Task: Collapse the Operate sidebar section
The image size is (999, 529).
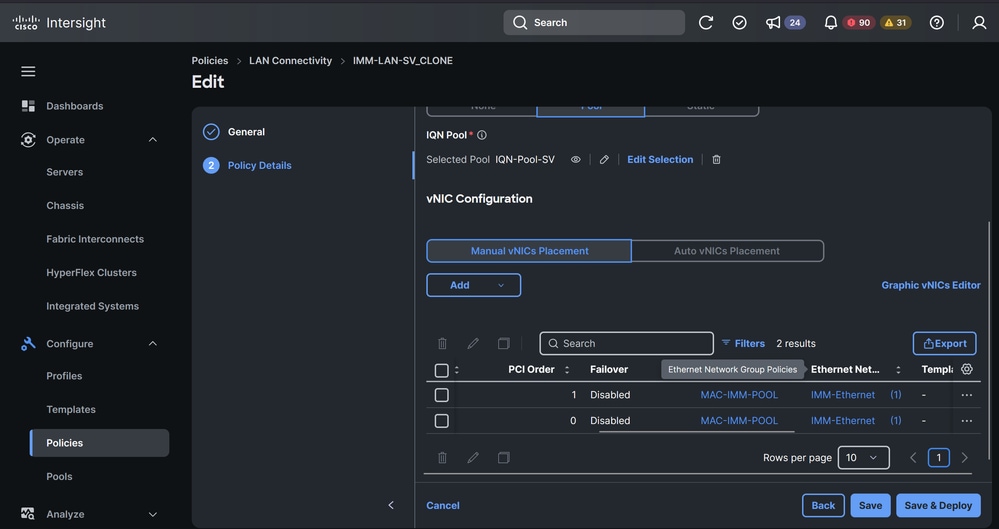Action: pos(153,140)
